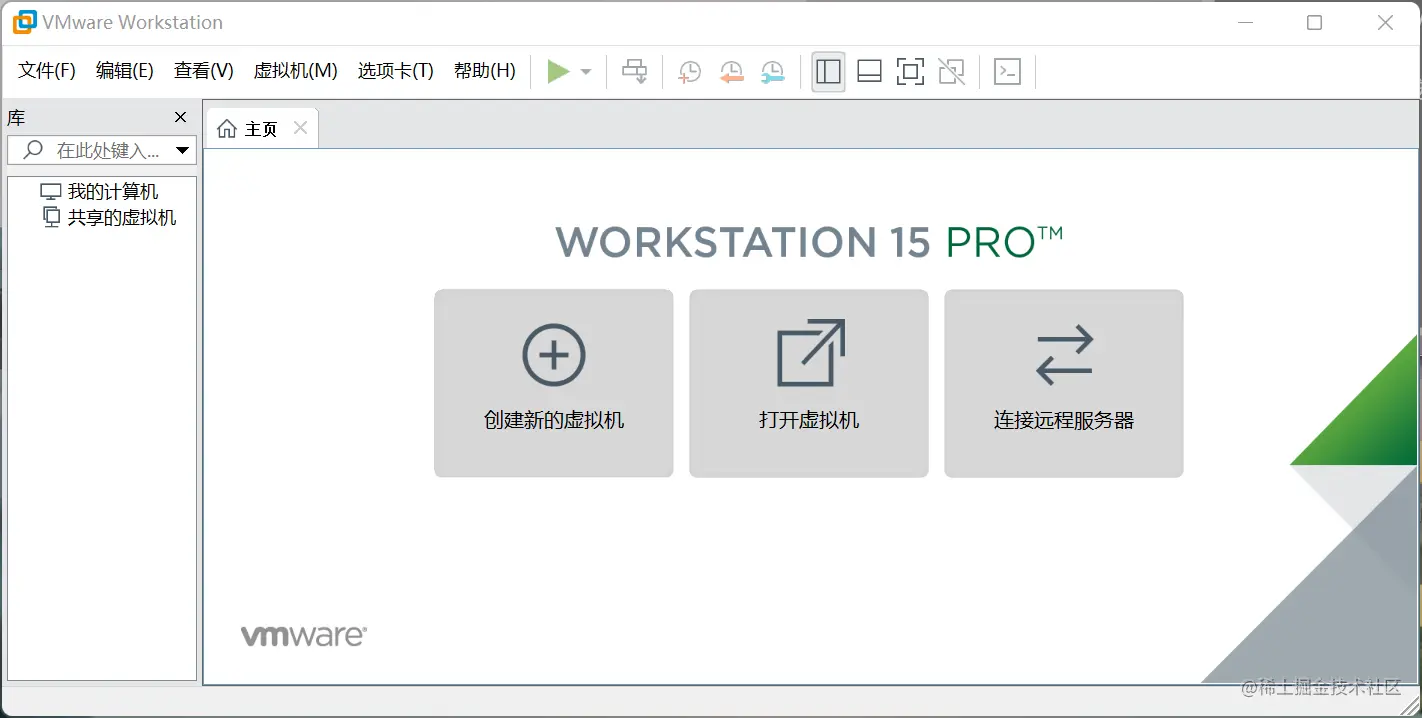This screenshot has width=1422, height=718.
Task: Open the 虚拟机(M) menu
Action: 296,71
